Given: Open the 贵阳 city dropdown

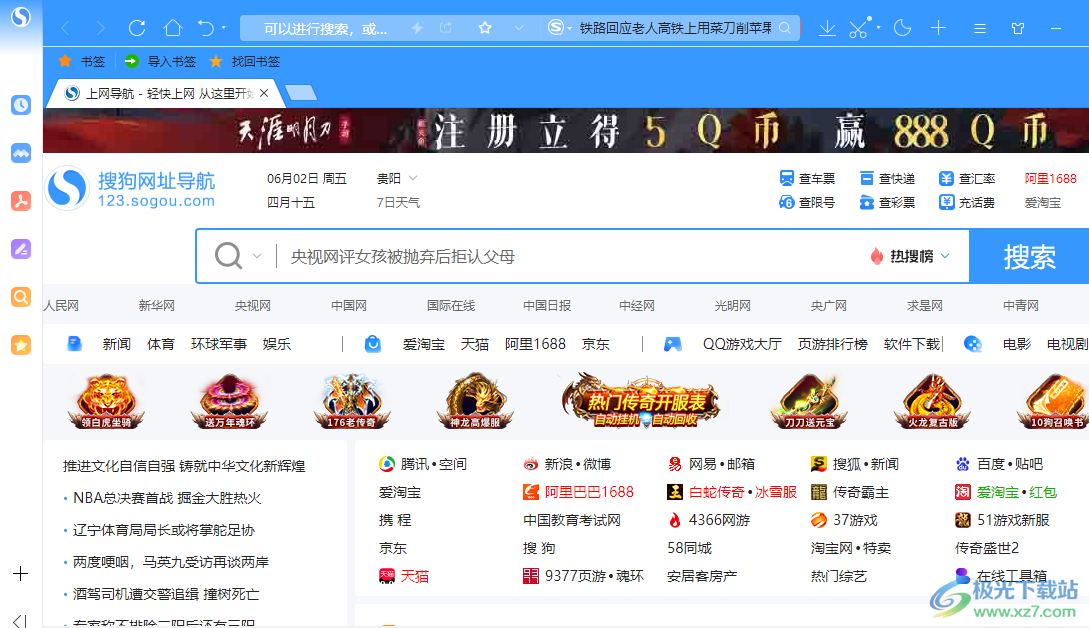Looking at the screenshot, I should (397, 179).
